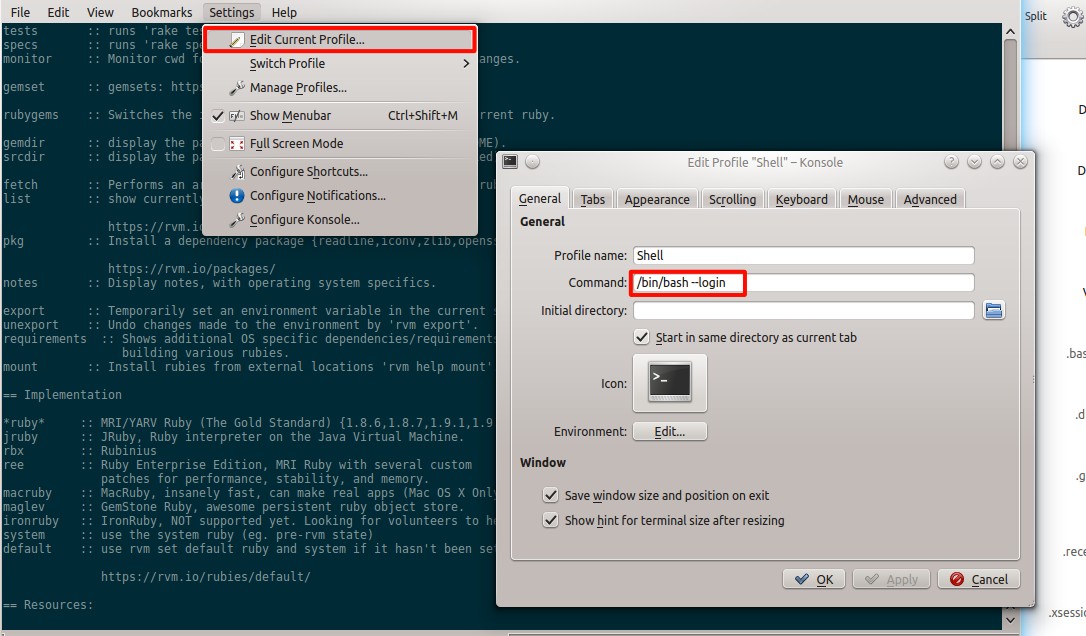The width and height of the screenshot is (1086, 636).
Task: Switch to the Scrolling tab
Action: [732, 200]
